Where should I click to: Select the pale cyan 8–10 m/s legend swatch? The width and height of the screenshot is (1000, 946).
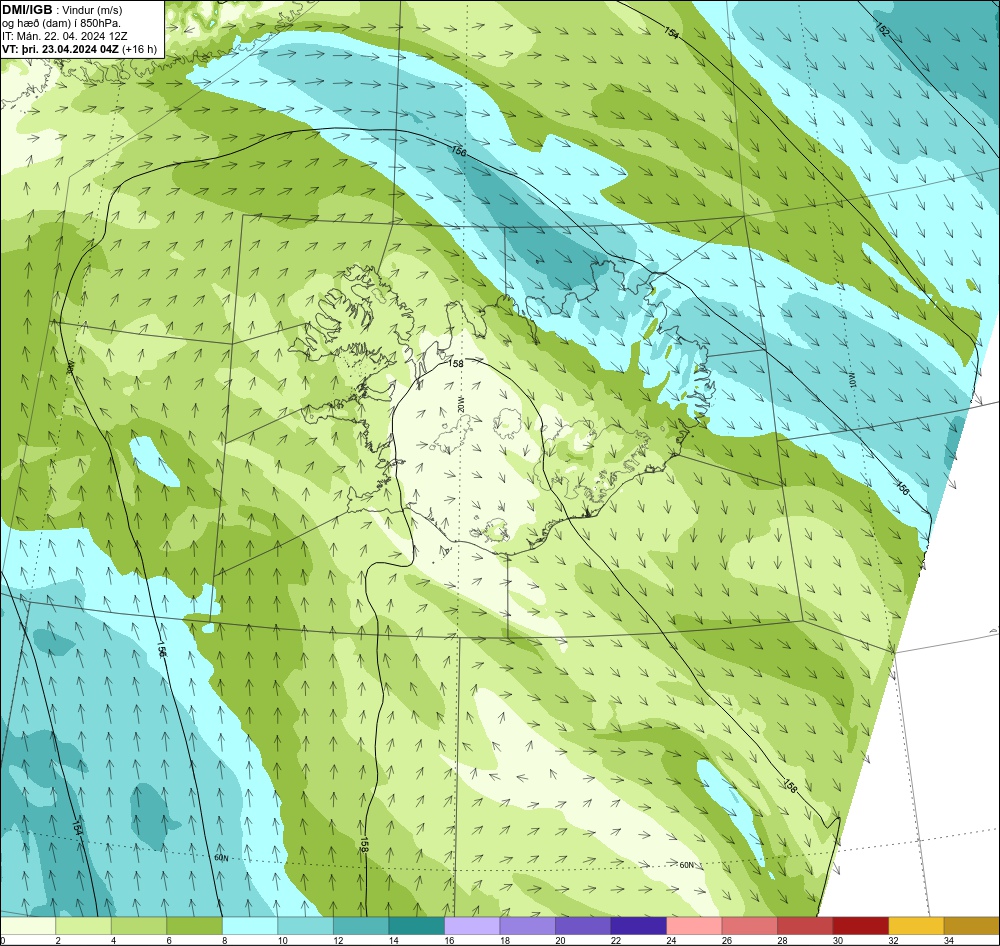click(x=250, y=925)
